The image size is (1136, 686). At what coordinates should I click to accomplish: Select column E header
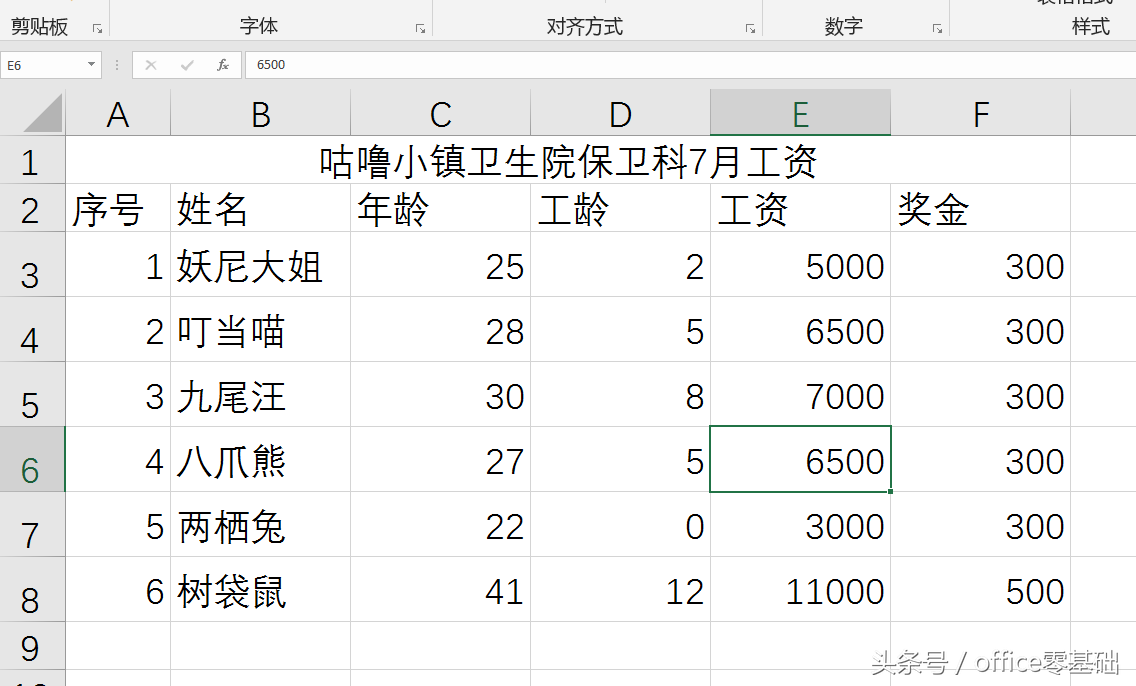(801, 113)
